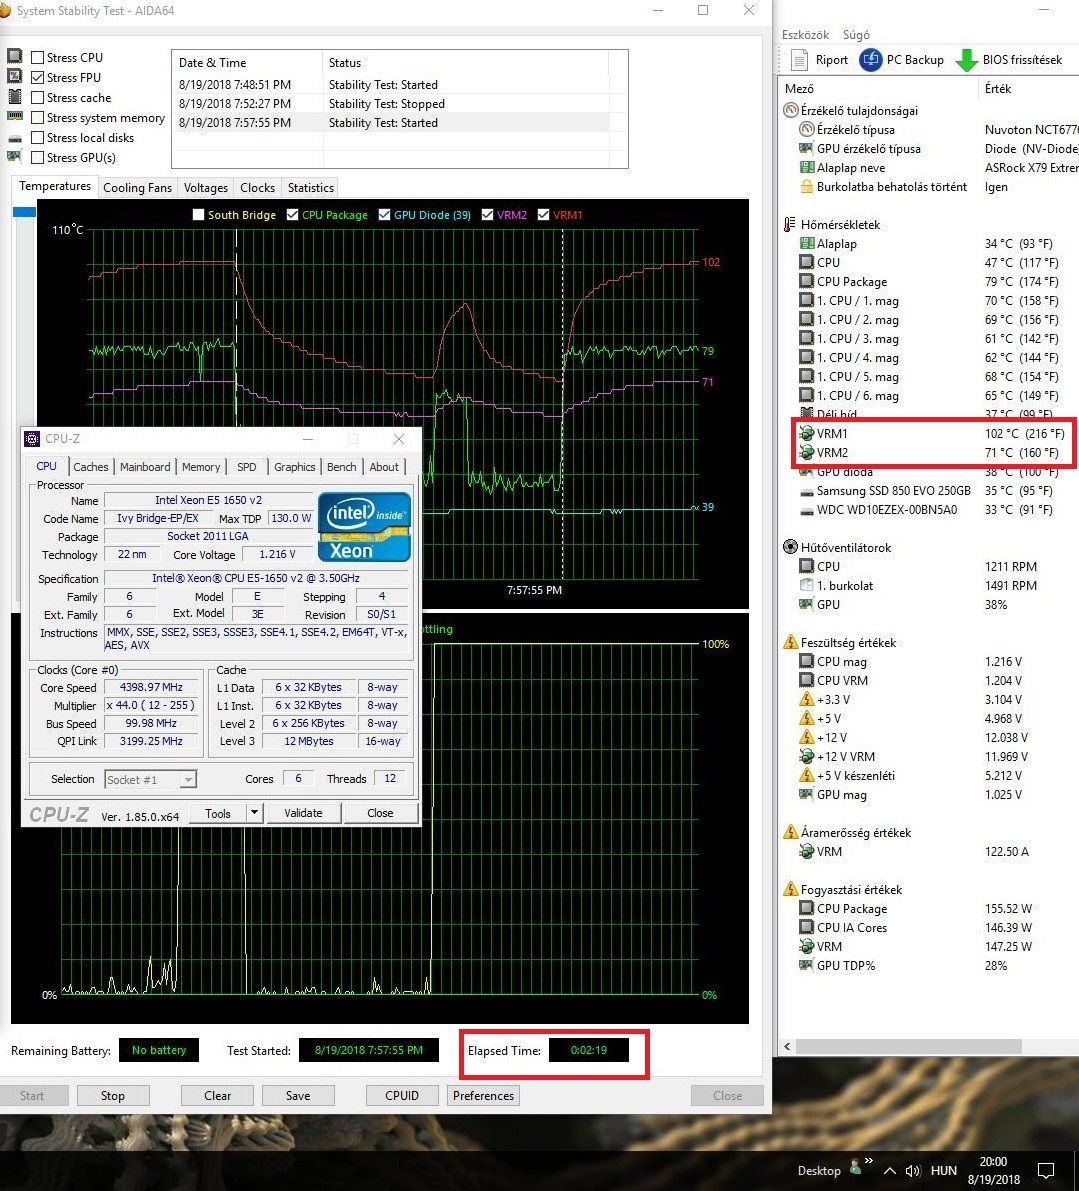
Task: Click the taskbar volume speaker icon
Action: pos(913,1170)
